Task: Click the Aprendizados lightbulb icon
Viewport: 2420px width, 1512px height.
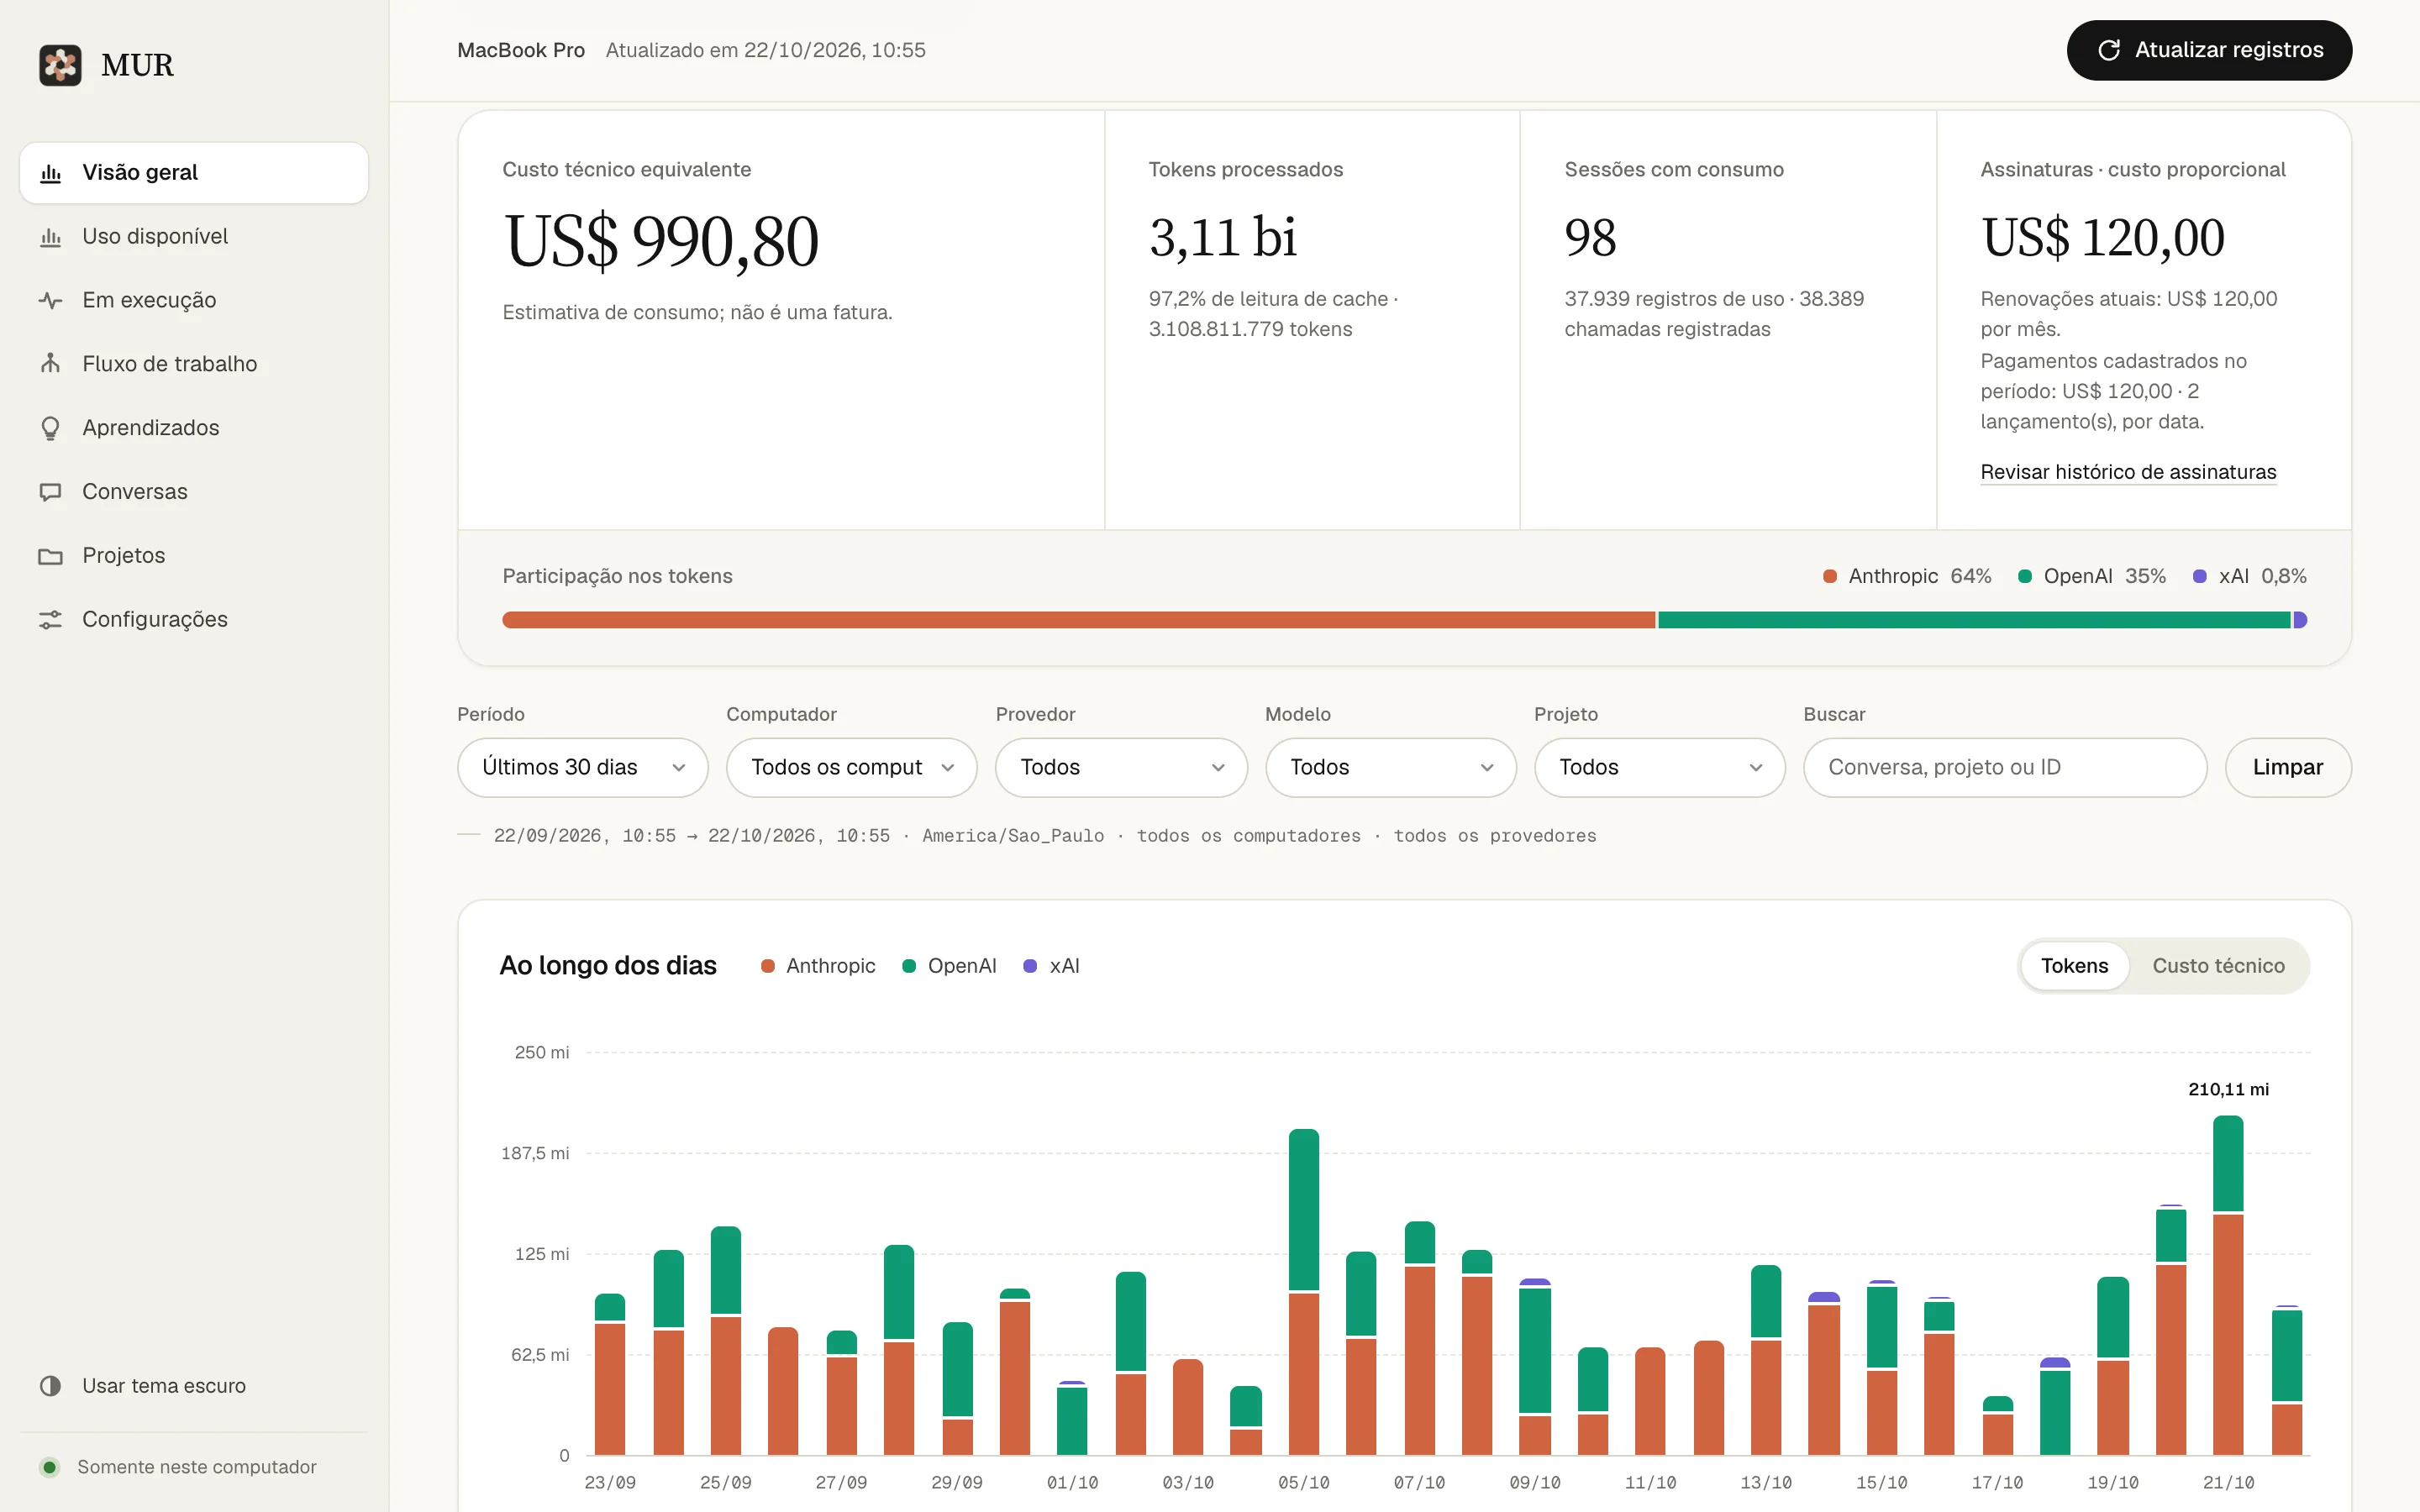Action: pyautogui.click(x=50, y=428)
